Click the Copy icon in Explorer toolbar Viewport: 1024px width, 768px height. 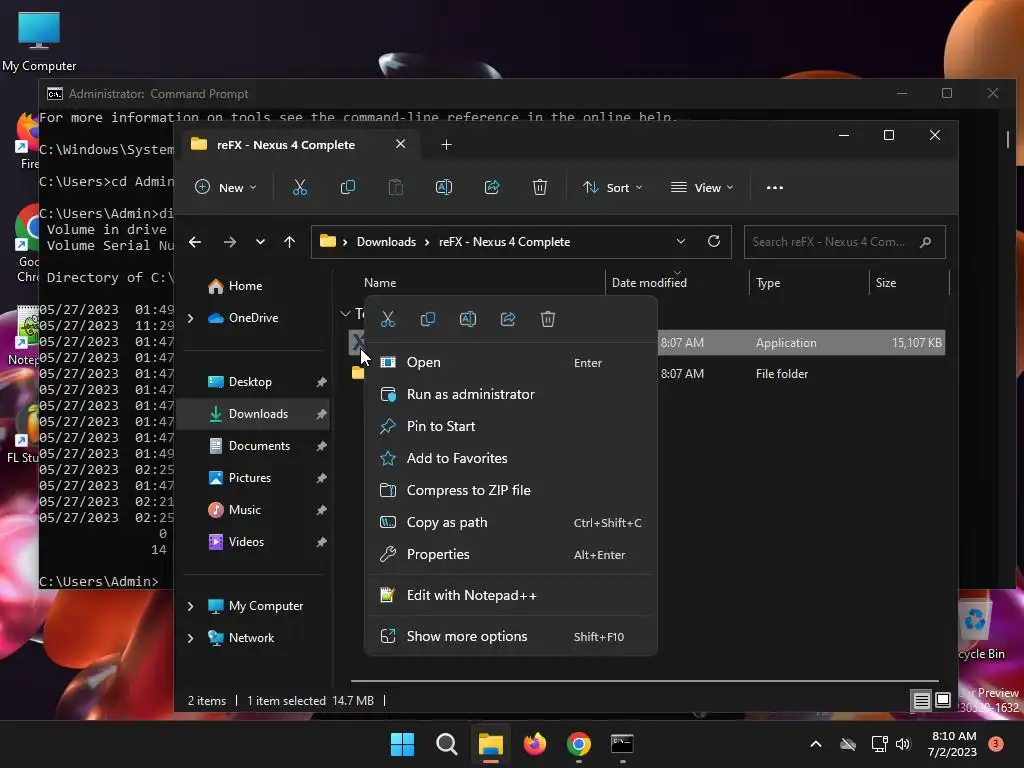pyautogui.click(x=348, y=187)
